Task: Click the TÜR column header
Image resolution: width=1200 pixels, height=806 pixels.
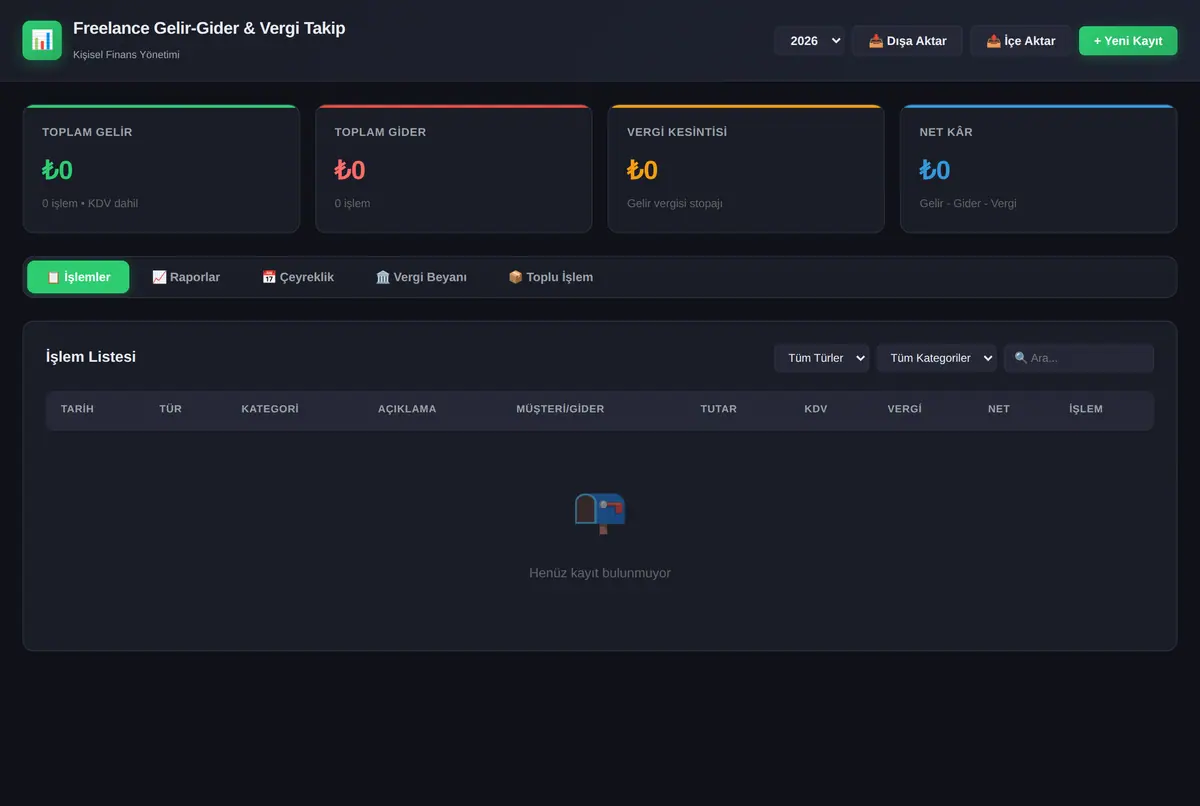Action: (x=170, y=409)
